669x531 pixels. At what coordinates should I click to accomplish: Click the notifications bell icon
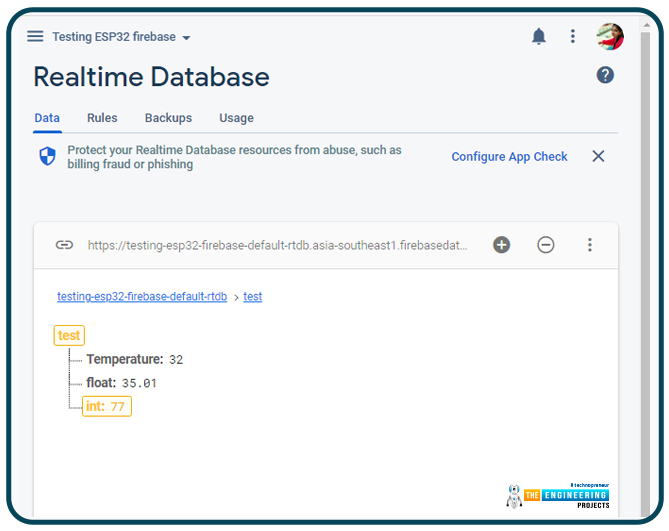tap(539, 37)
